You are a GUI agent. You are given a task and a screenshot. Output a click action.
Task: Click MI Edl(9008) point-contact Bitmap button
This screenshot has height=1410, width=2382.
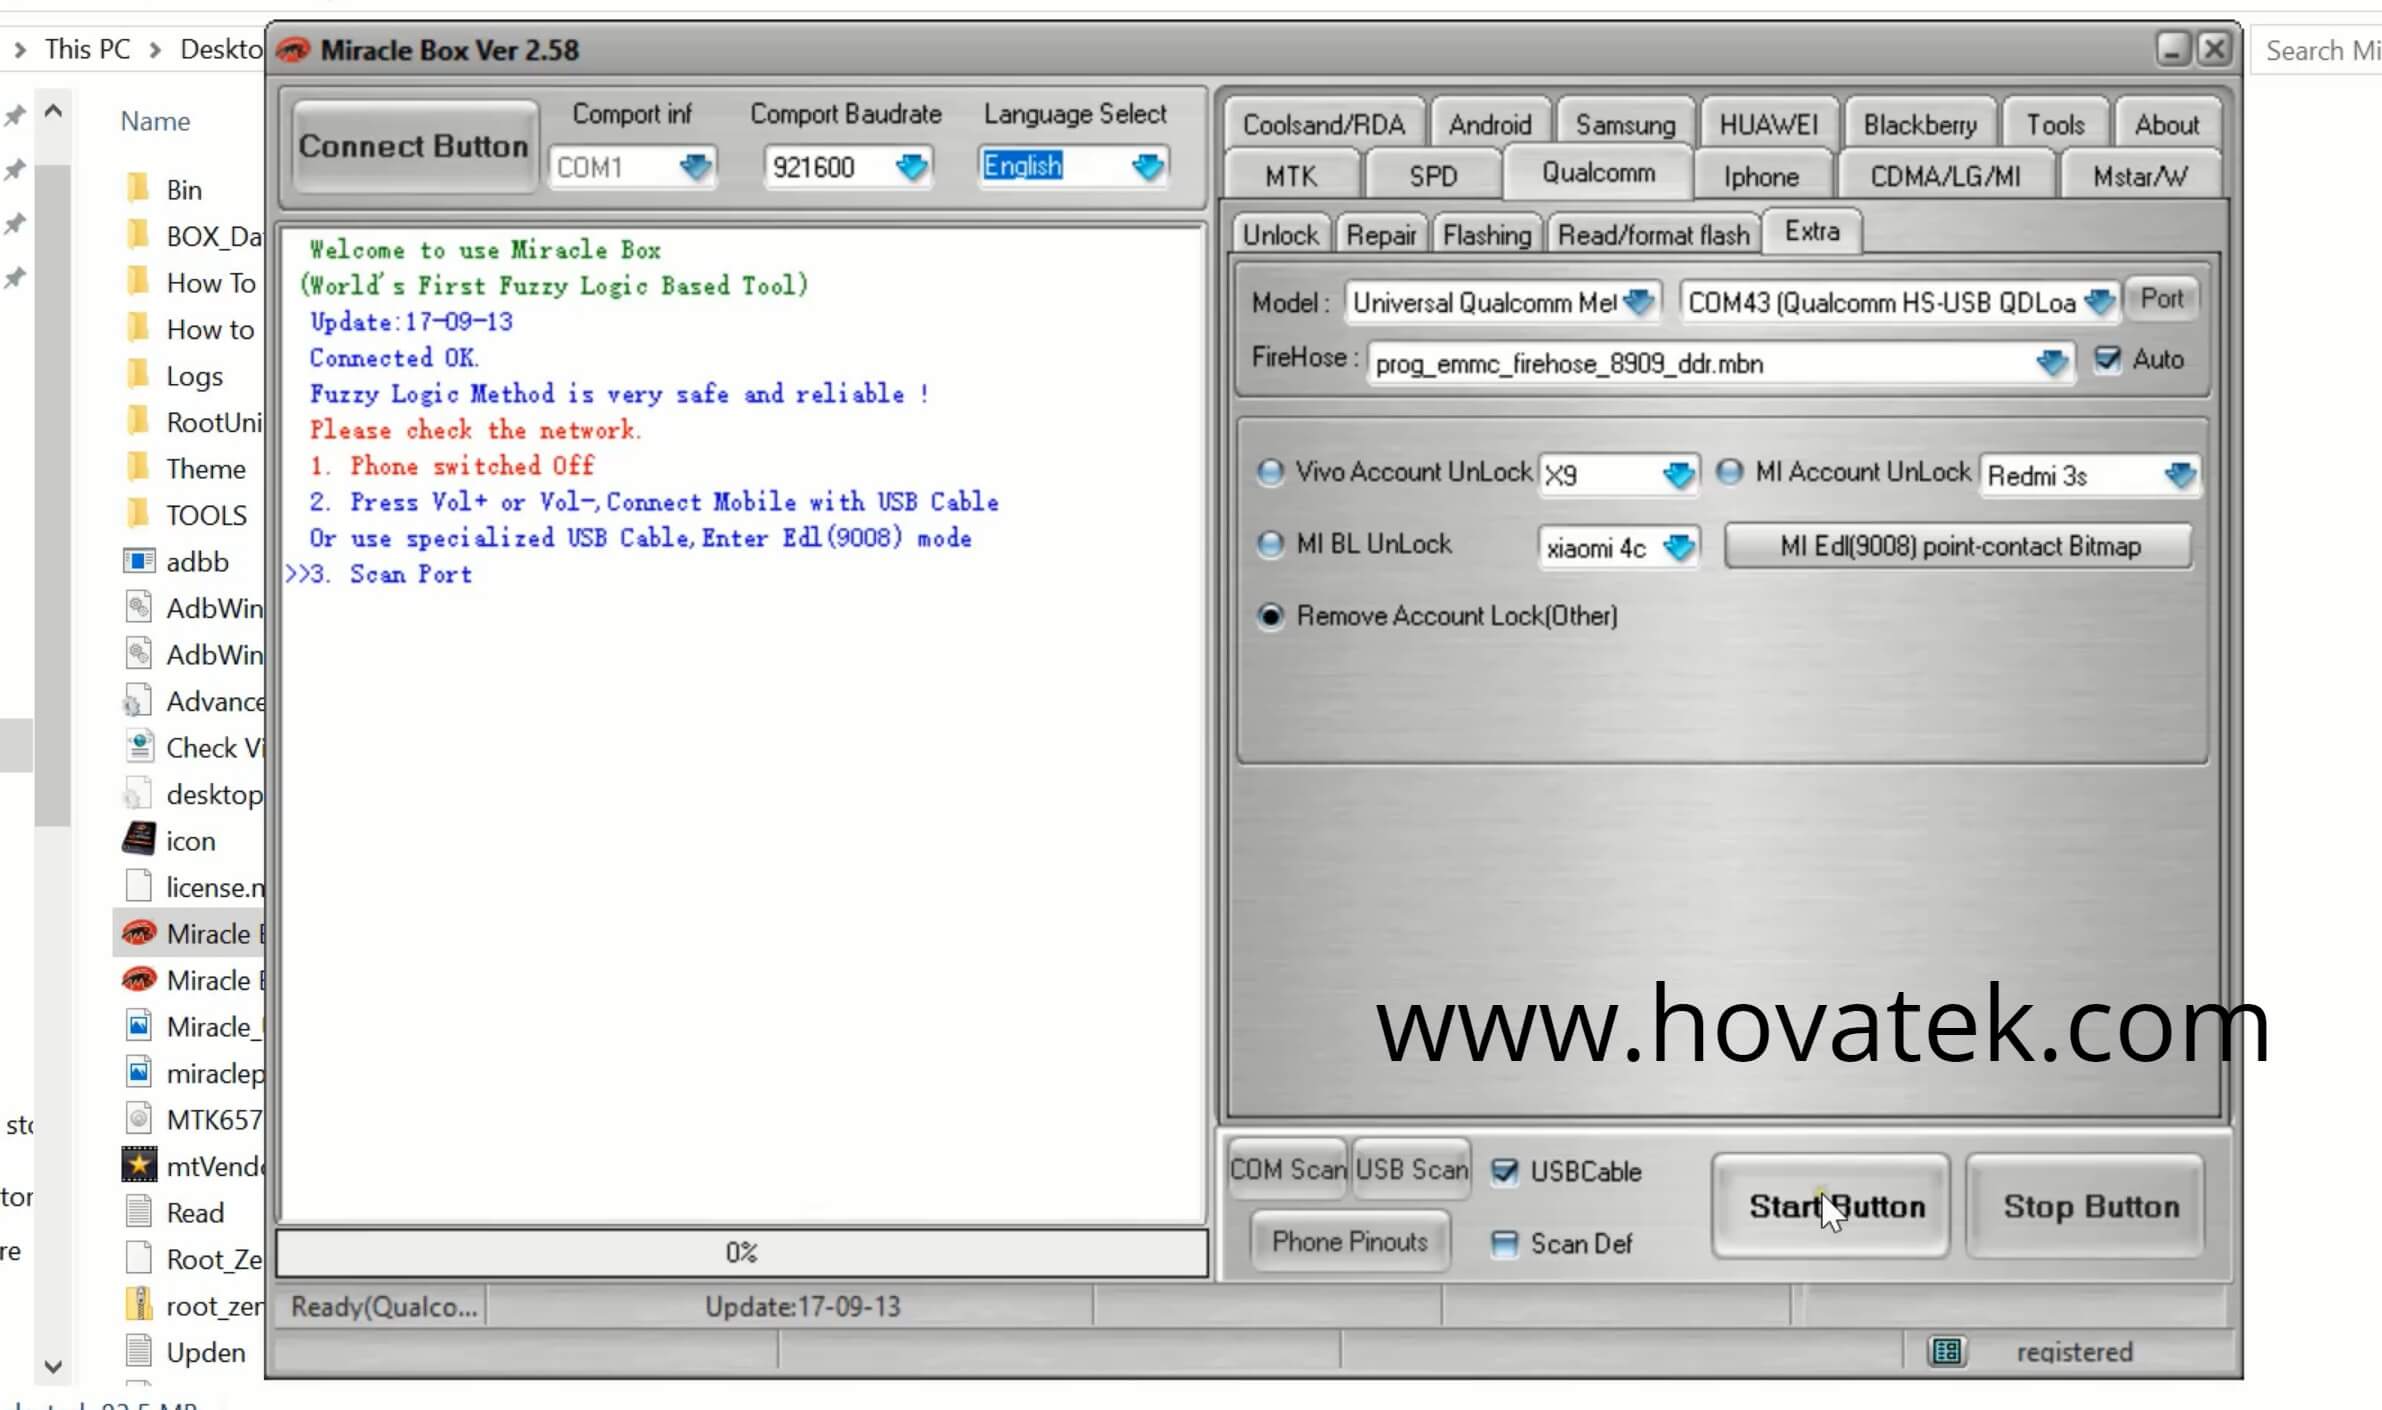click(x=1959, y=546)
